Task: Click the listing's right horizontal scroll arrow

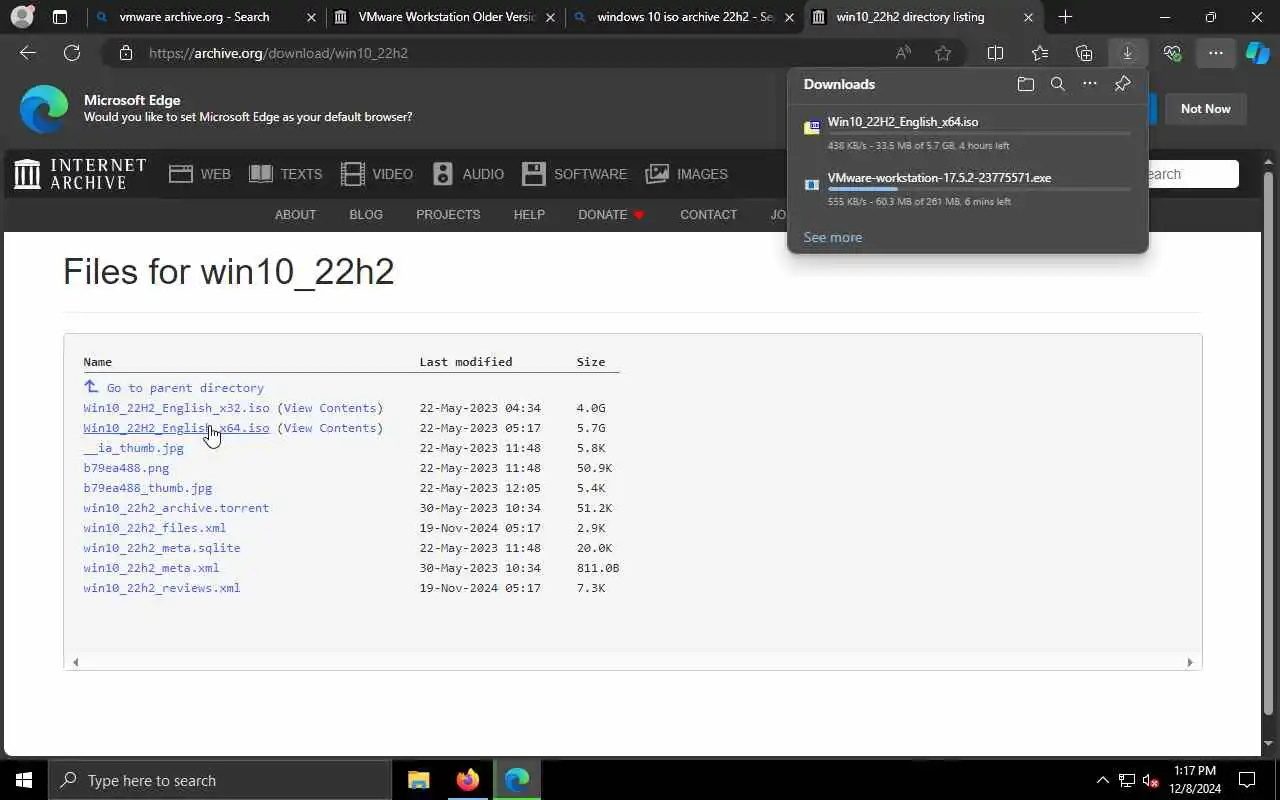Action: pyautogui.click(x=1189, y=662)
